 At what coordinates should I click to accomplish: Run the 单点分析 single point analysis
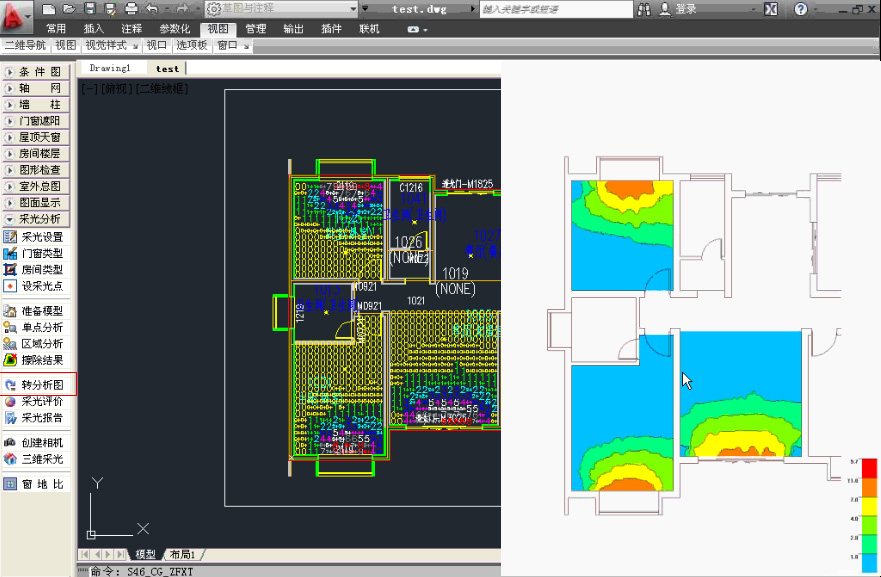point(40,327)
